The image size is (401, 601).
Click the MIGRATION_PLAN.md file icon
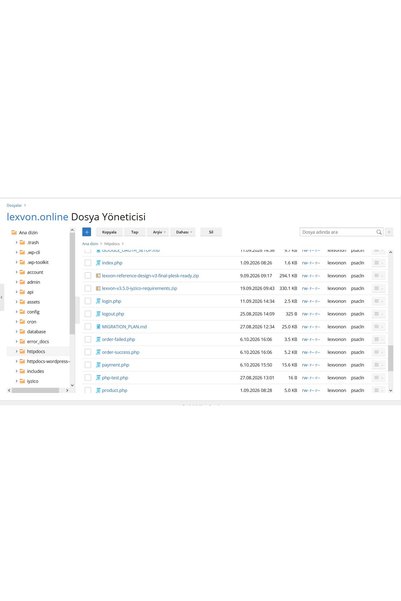98,327
